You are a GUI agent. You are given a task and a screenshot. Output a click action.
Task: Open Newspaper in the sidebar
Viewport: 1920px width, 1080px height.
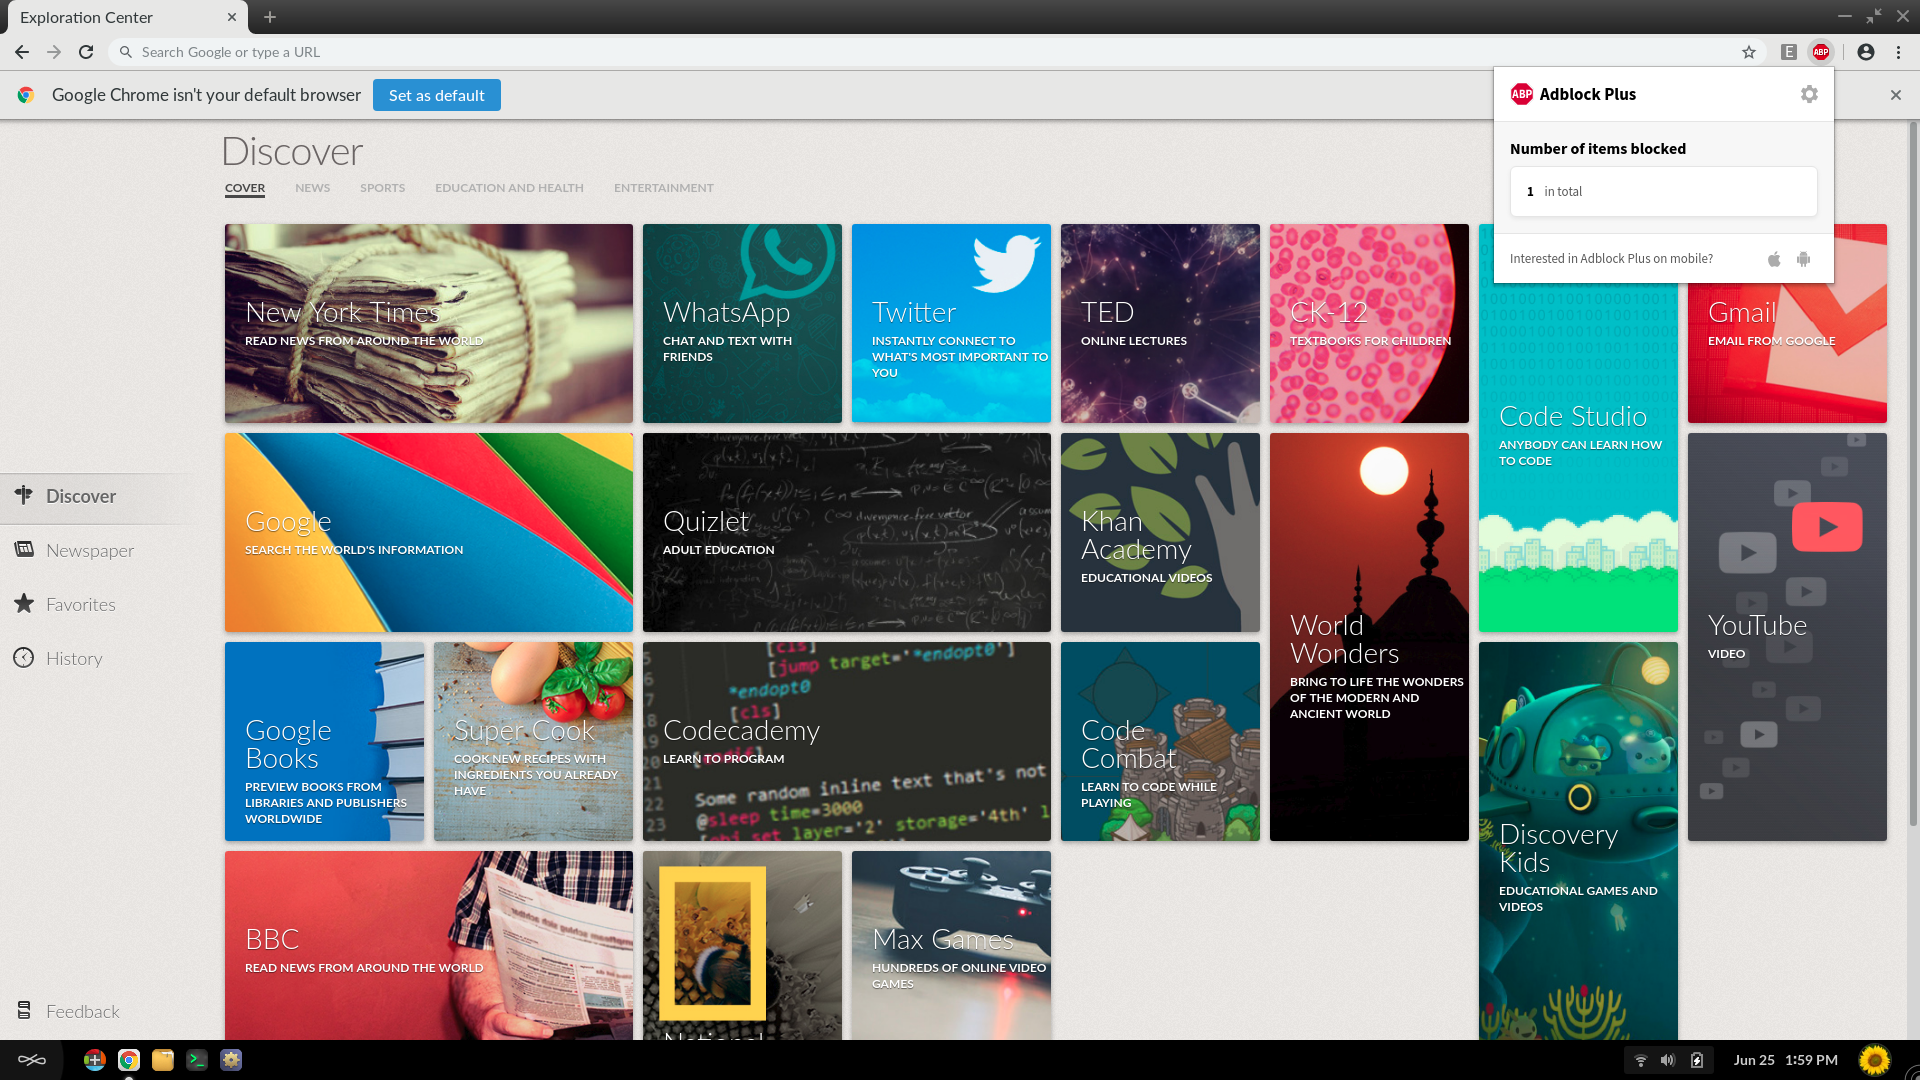tap(92, 550)
